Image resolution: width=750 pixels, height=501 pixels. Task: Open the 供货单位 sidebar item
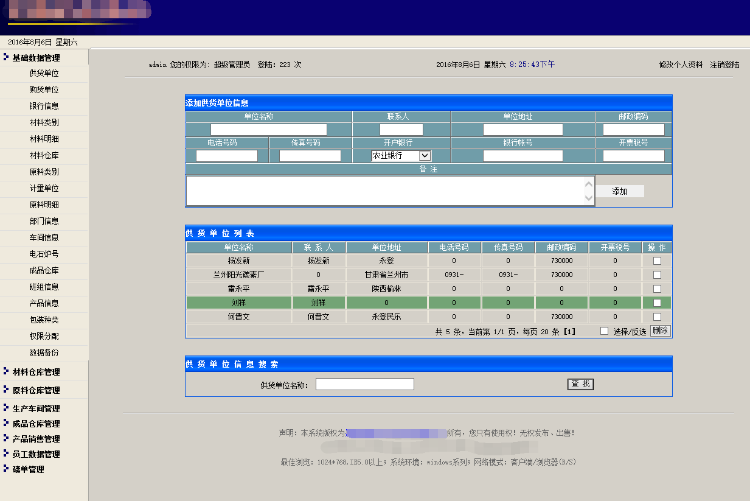click(x=44, y=73)
